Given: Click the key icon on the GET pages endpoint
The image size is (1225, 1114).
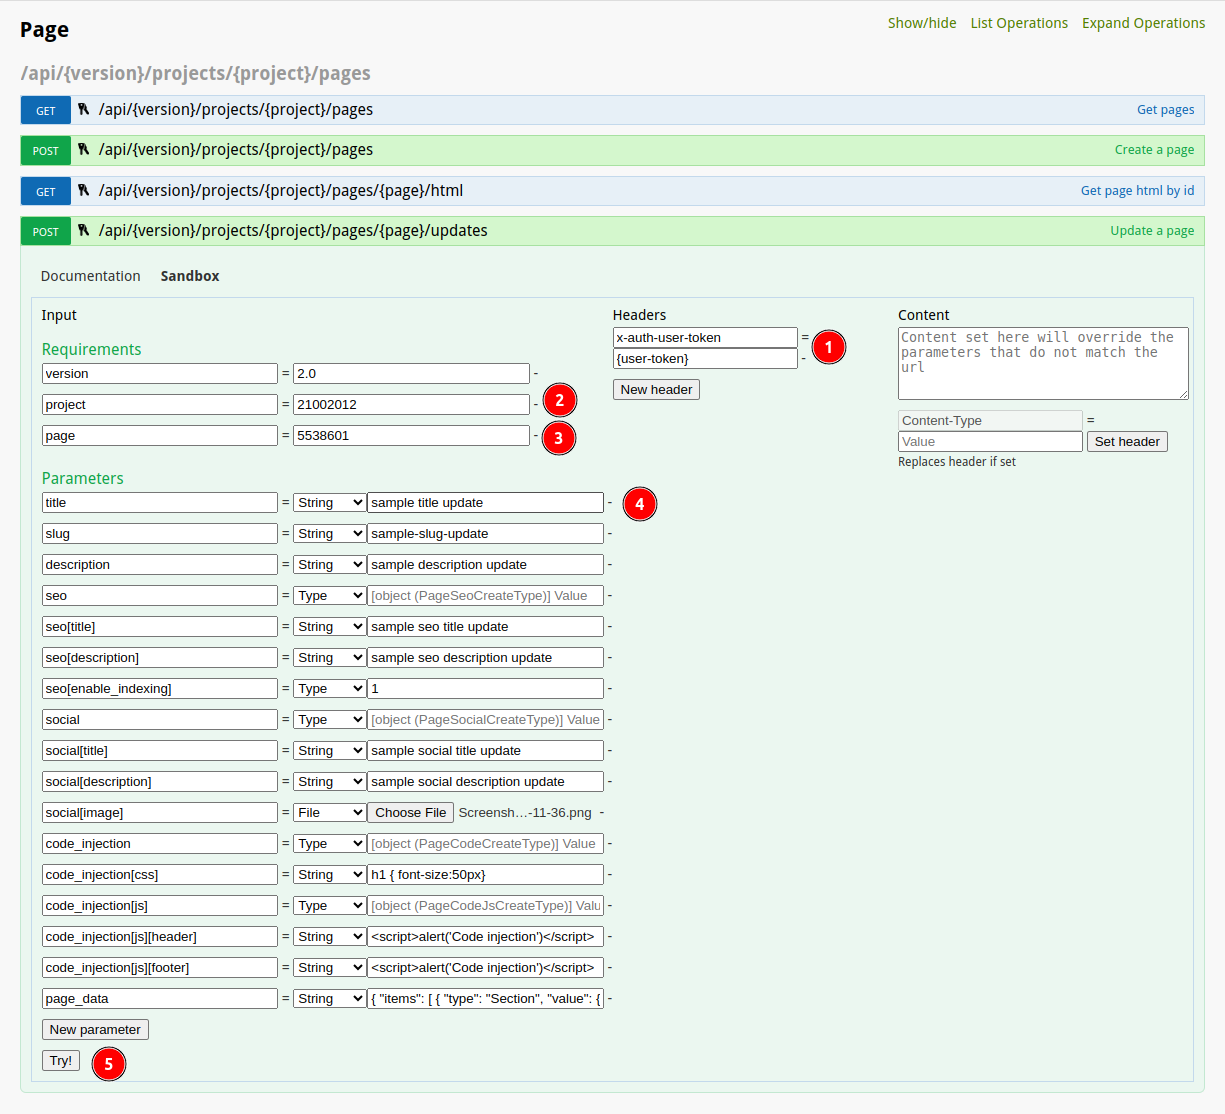Looking at the screenshot, I should click(84, 109).
